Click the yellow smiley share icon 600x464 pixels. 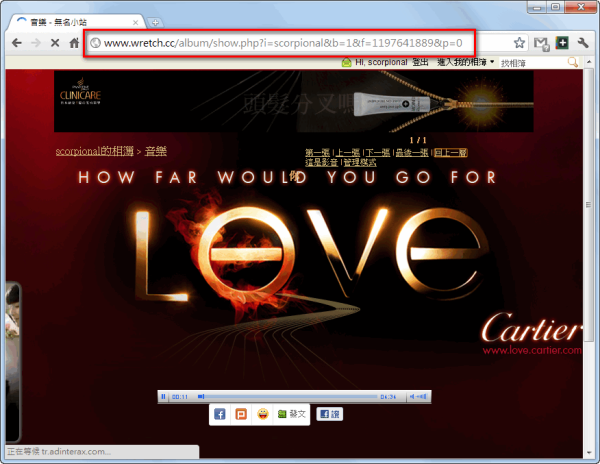tap(262, 414)
